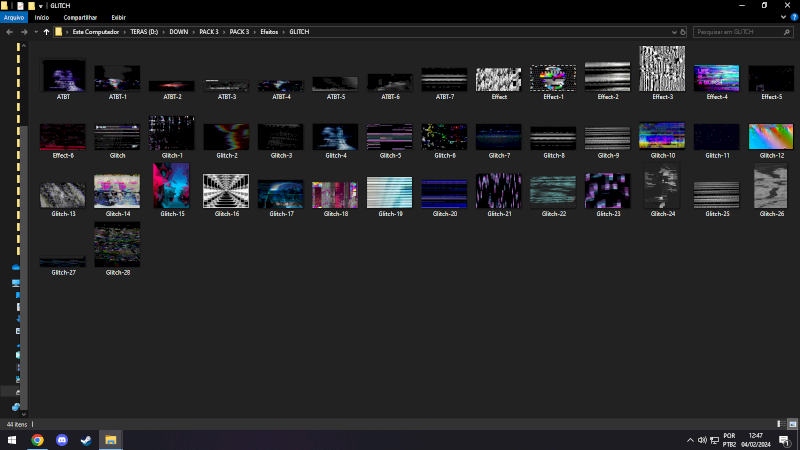This screenshot has width=800, height=450.
Task: Navigate to TERAS (D:) breadcrumb
Action: pos(144,32)
